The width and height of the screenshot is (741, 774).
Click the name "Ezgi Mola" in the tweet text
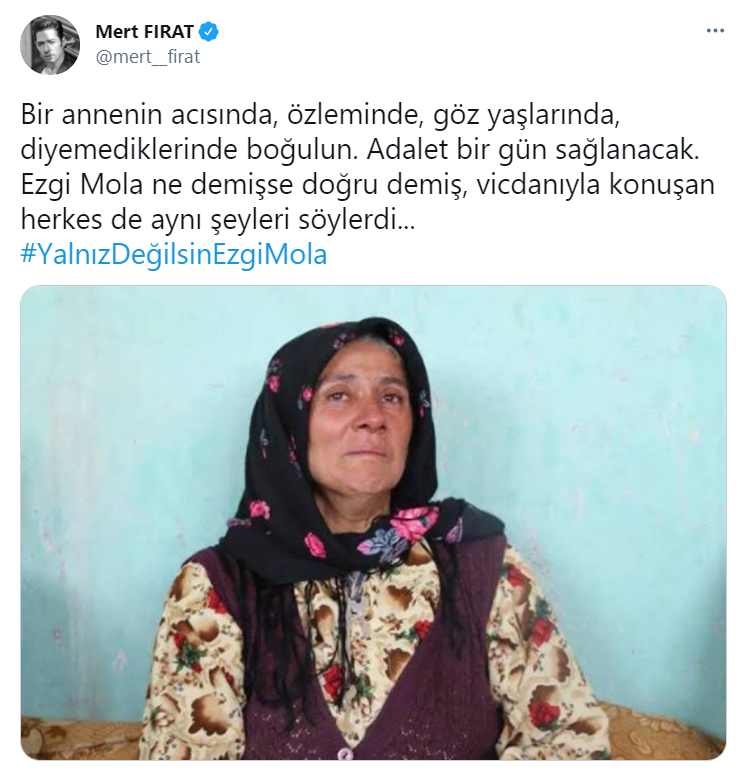pos(82,185)
